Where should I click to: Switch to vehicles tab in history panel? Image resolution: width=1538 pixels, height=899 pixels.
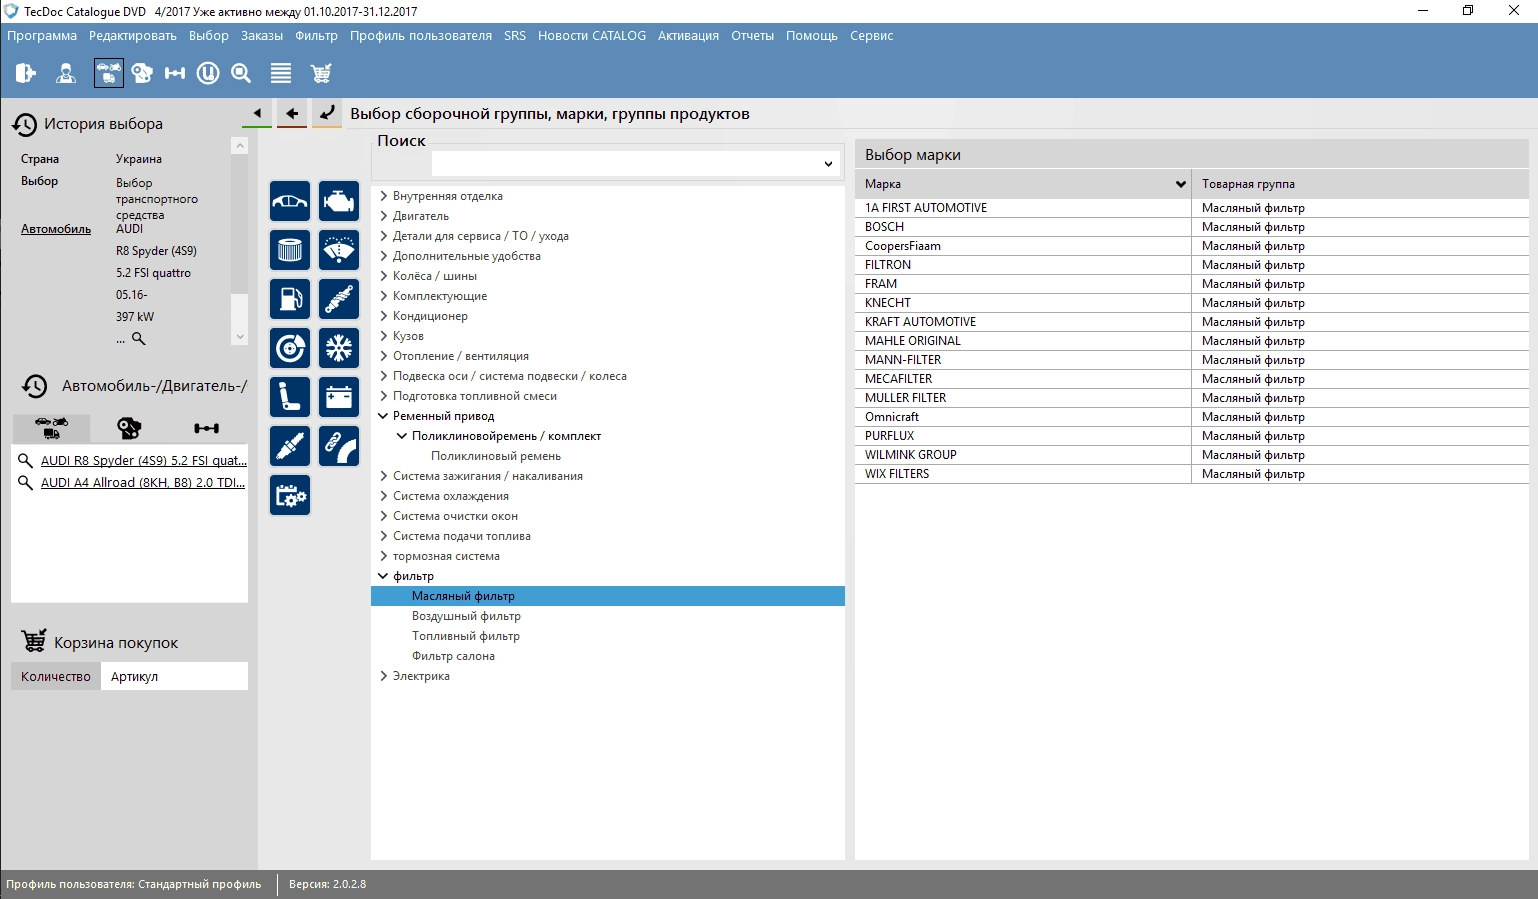pos(51,428)
